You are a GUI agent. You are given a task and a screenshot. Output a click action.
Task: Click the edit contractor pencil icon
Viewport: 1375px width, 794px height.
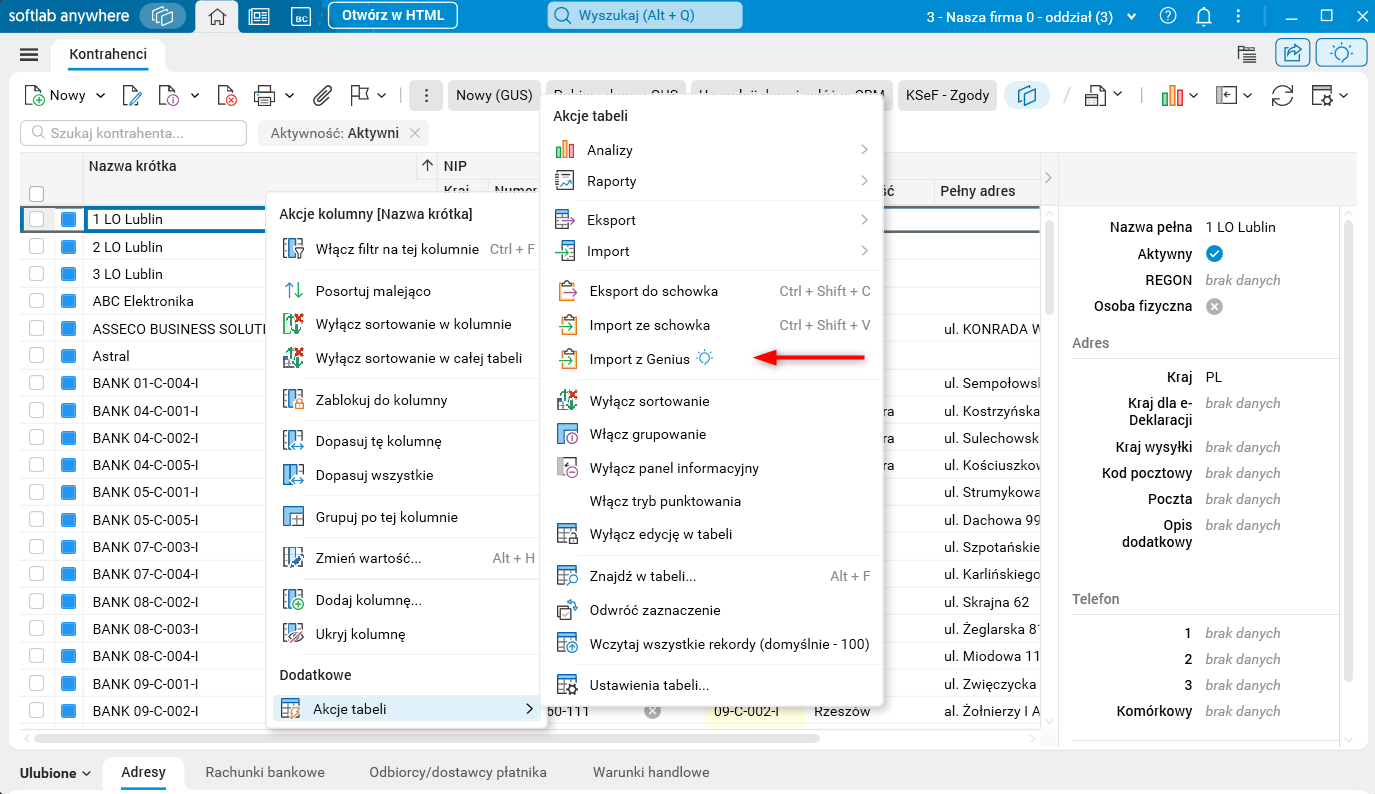[131, 96]
